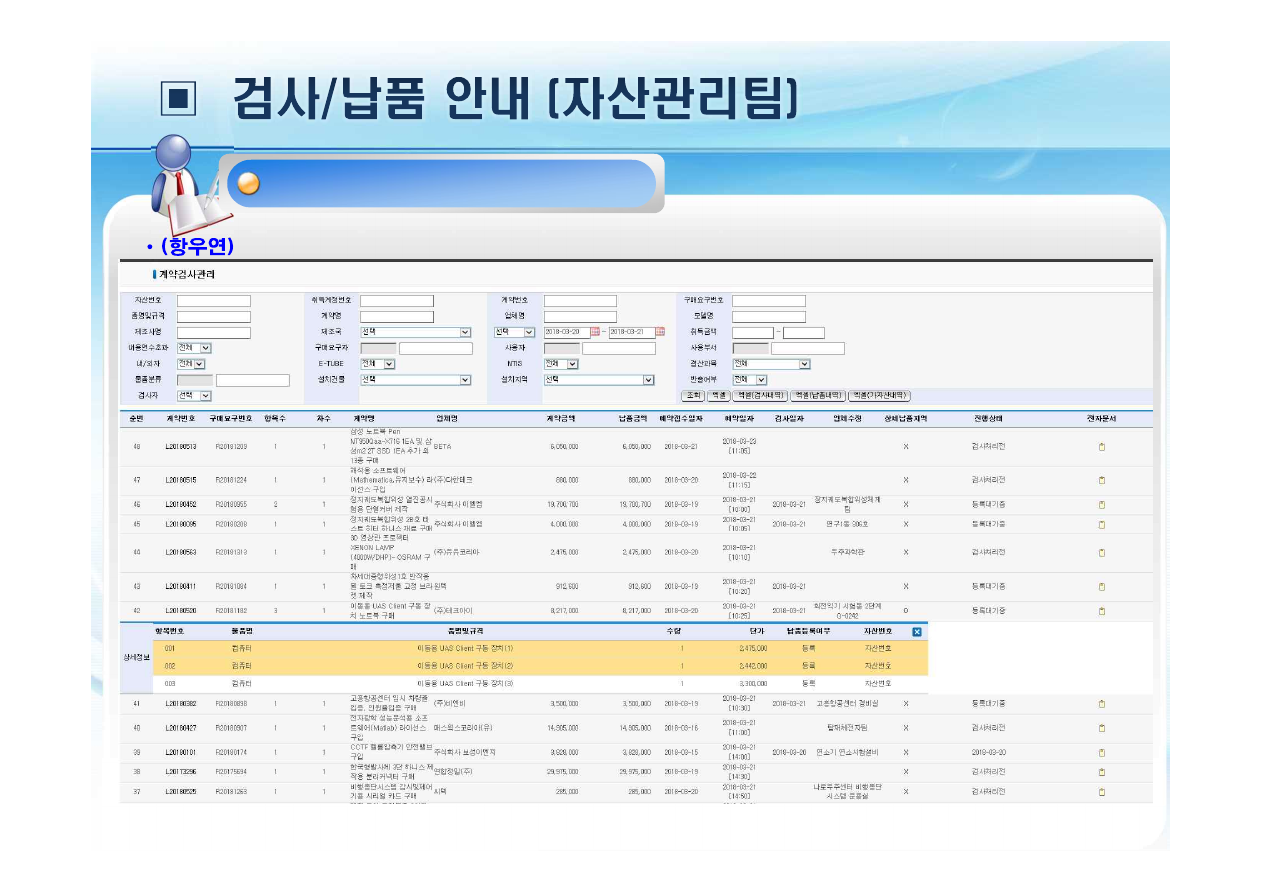Open the end date calendar picker
Viewport: 1262px width, 893px height.
(x=660, y=332)
